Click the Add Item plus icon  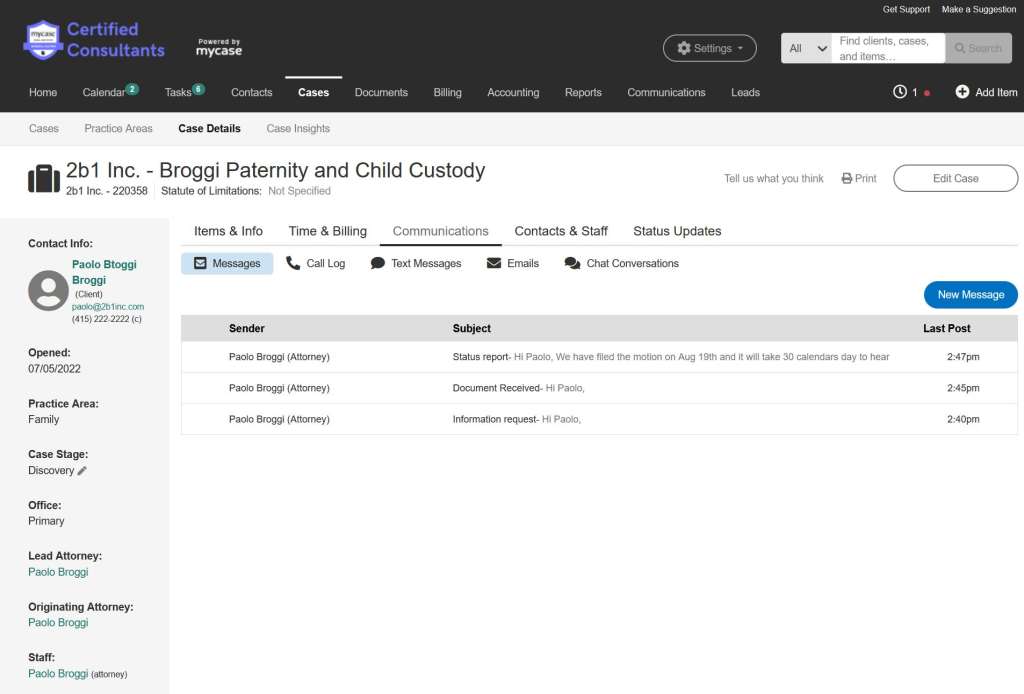962,92
